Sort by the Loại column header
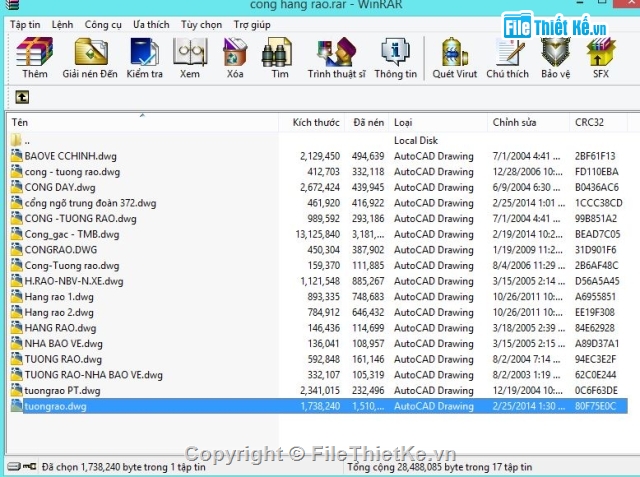Image resolution: width=640 pixels, height=477 pixels. (x=438, y=122)
